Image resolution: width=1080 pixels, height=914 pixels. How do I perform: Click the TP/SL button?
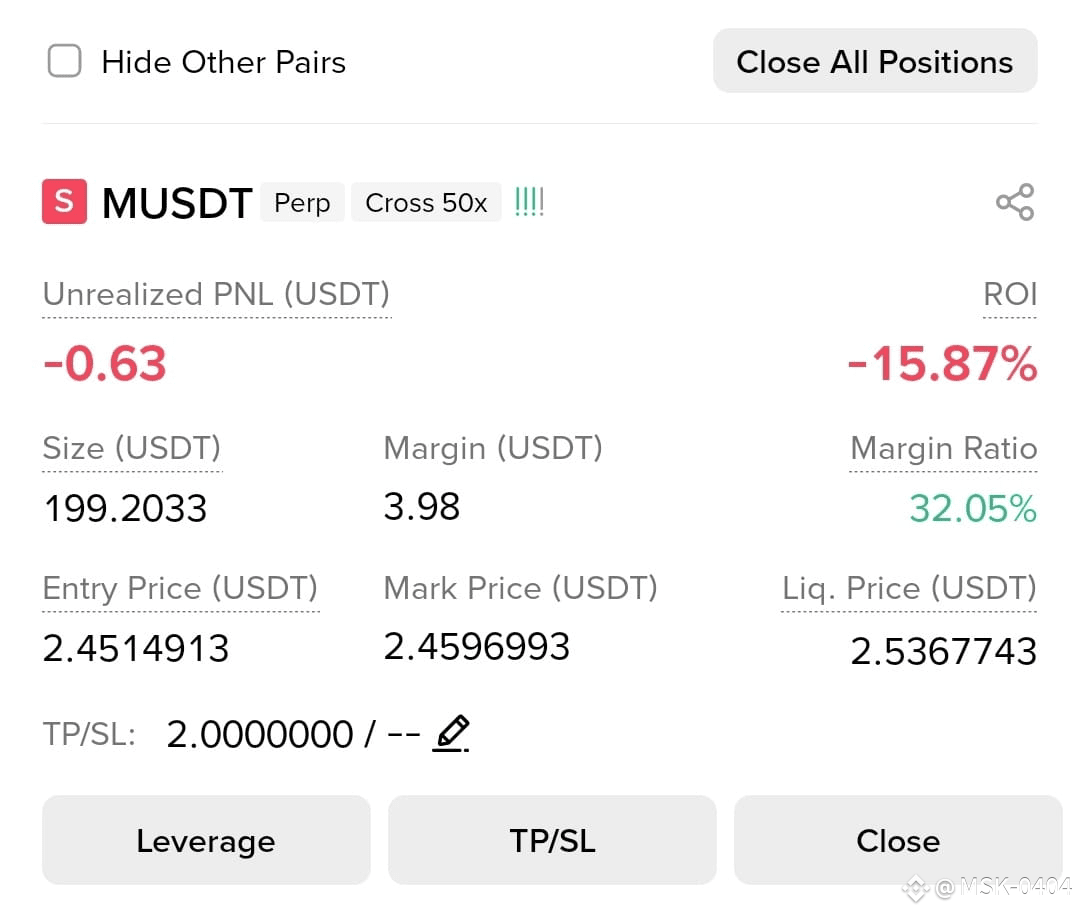click(552, 840)
